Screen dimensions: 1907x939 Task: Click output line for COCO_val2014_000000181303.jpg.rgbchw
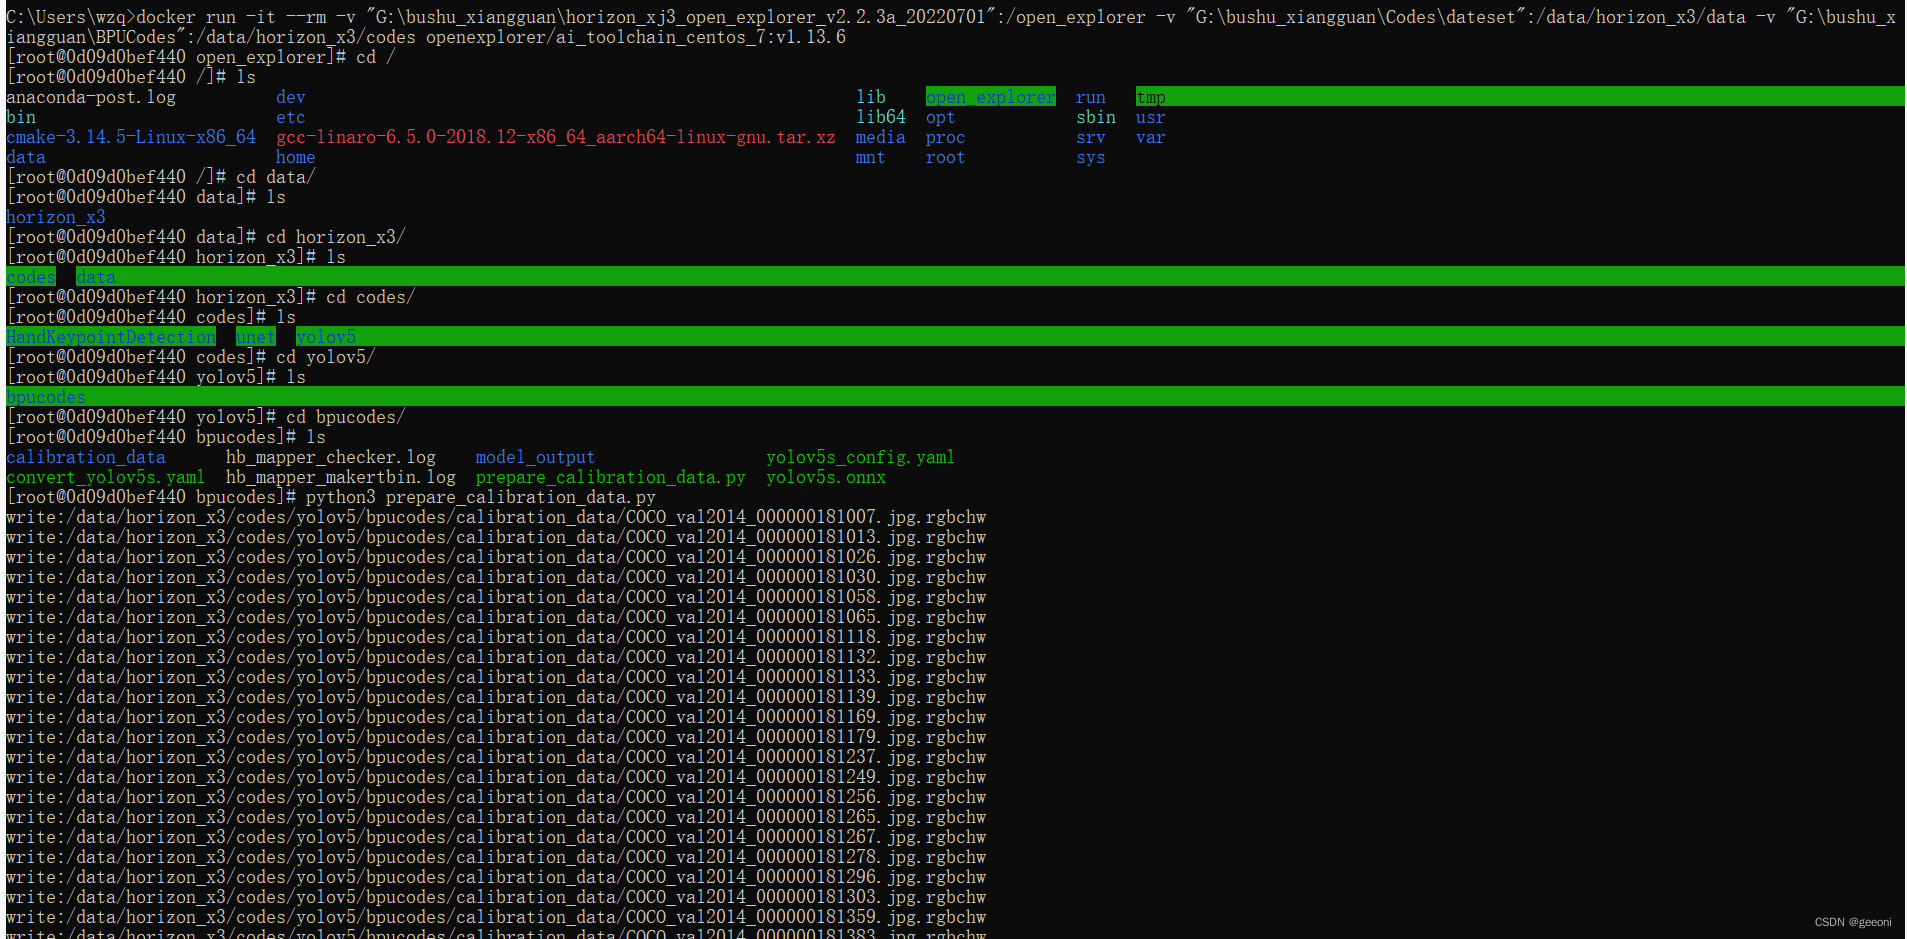[x=496, y=897]
